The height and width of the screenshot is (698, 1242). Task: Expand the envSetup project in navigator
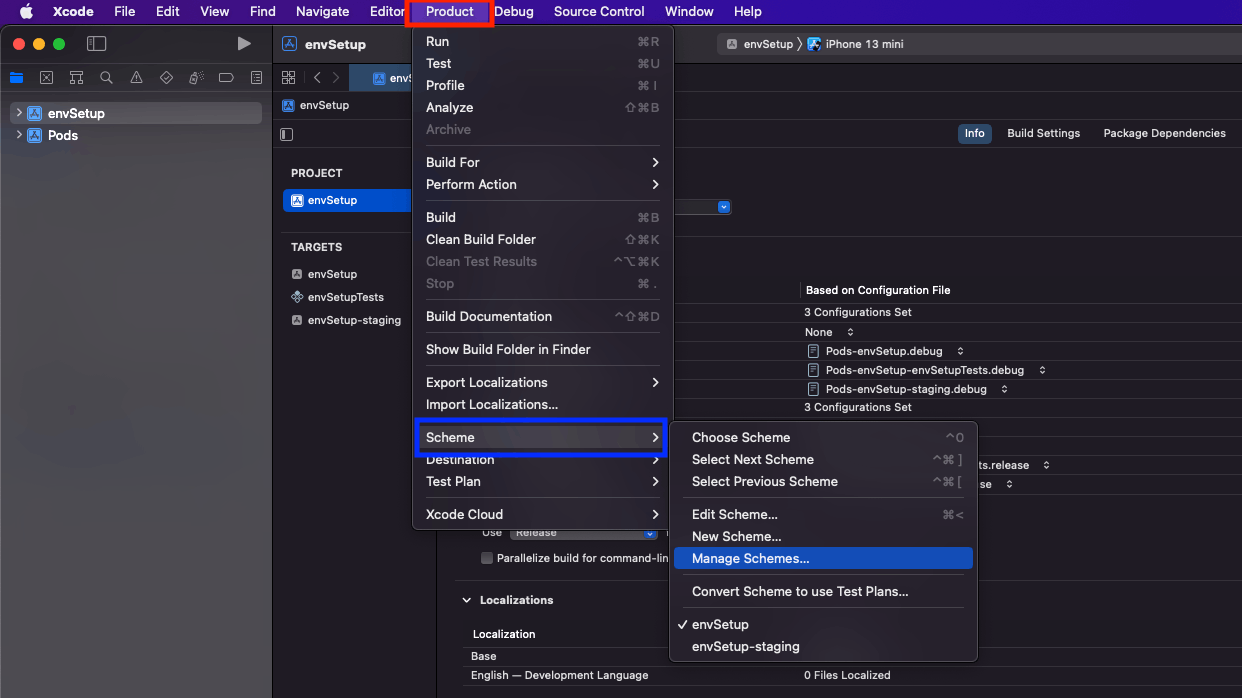(19, 113)
